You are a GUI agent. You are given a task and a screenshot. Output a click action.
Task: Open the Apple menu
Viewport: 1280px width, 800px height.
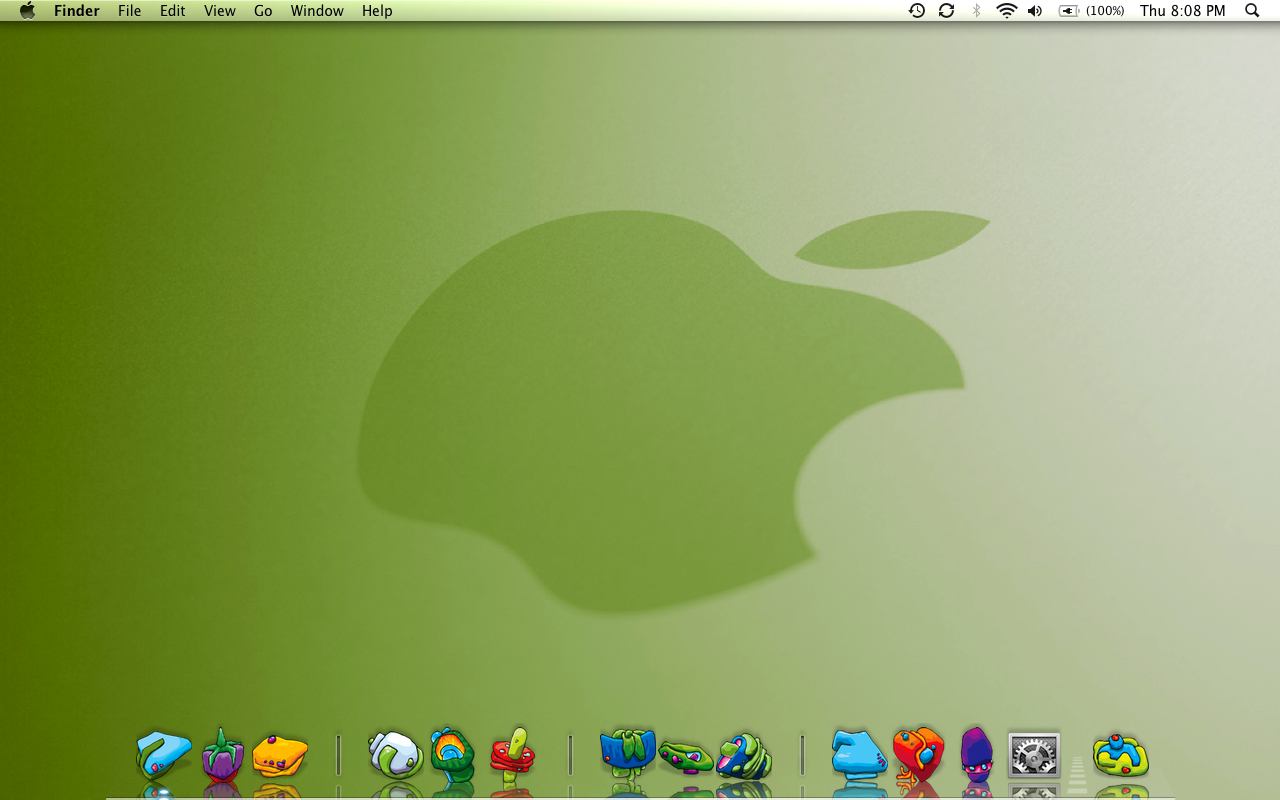(27, 11)
